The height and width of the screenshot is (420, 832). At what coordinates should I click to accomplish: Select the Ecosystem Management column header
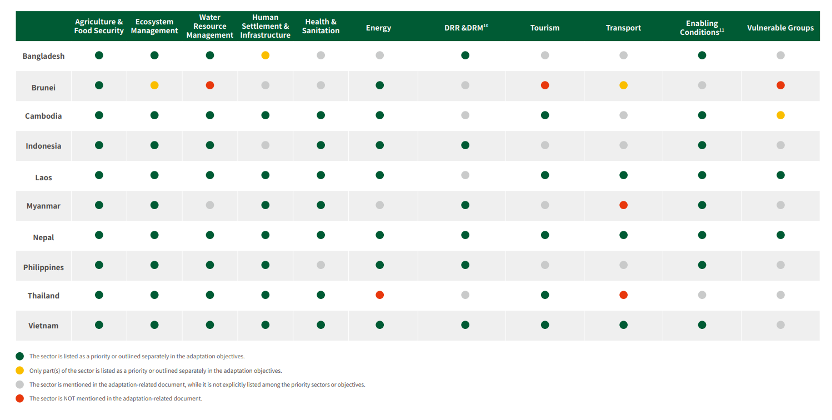[154, 26]
